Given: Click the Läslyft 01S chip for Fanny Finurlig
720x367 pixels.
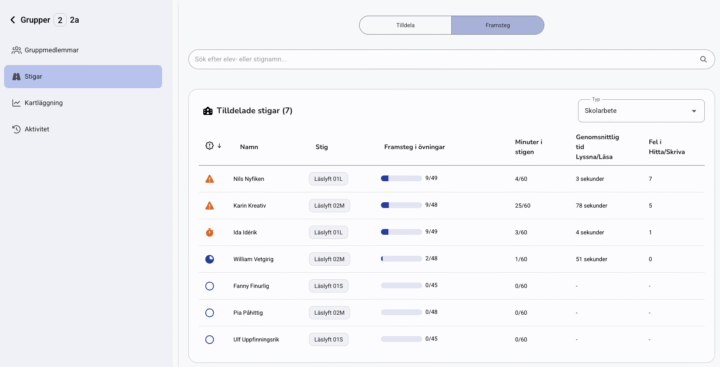Looking at the screenshot, I should tap(328, 286).
